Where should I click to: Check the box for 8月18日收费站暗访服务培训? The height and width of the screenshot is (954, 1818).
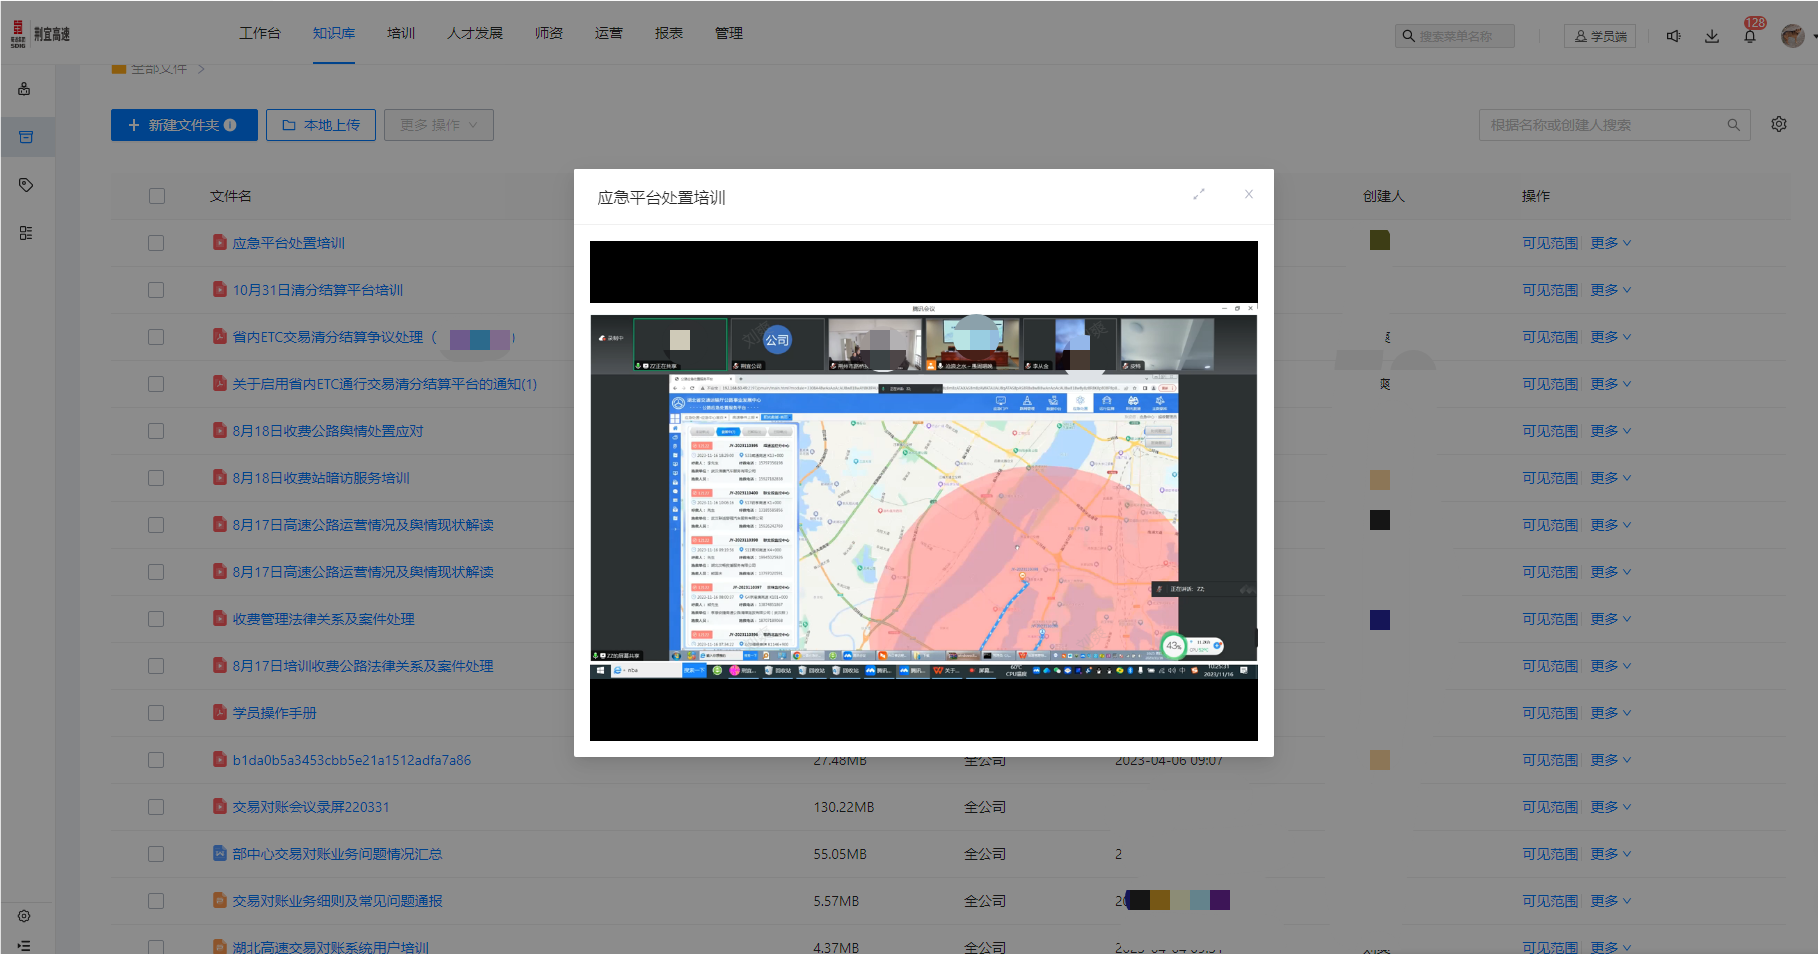(156, 478)
